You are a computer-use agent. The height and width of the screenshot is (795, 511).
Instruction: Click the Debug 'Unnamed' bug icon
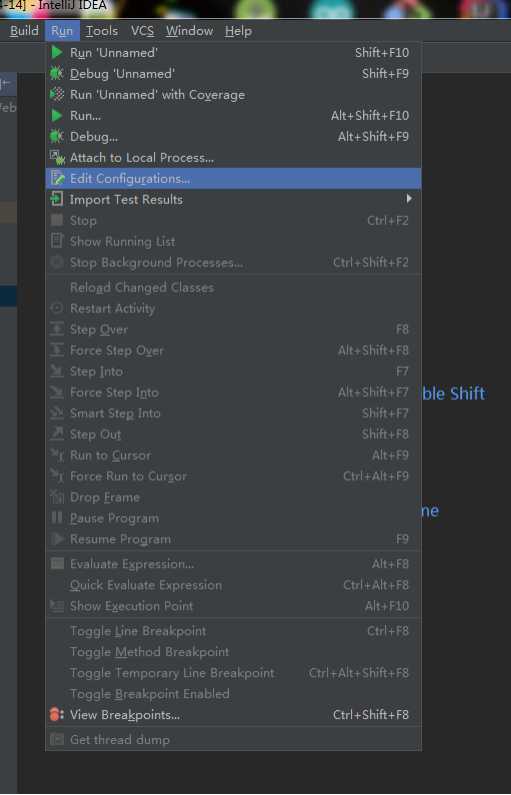[57, 74]
